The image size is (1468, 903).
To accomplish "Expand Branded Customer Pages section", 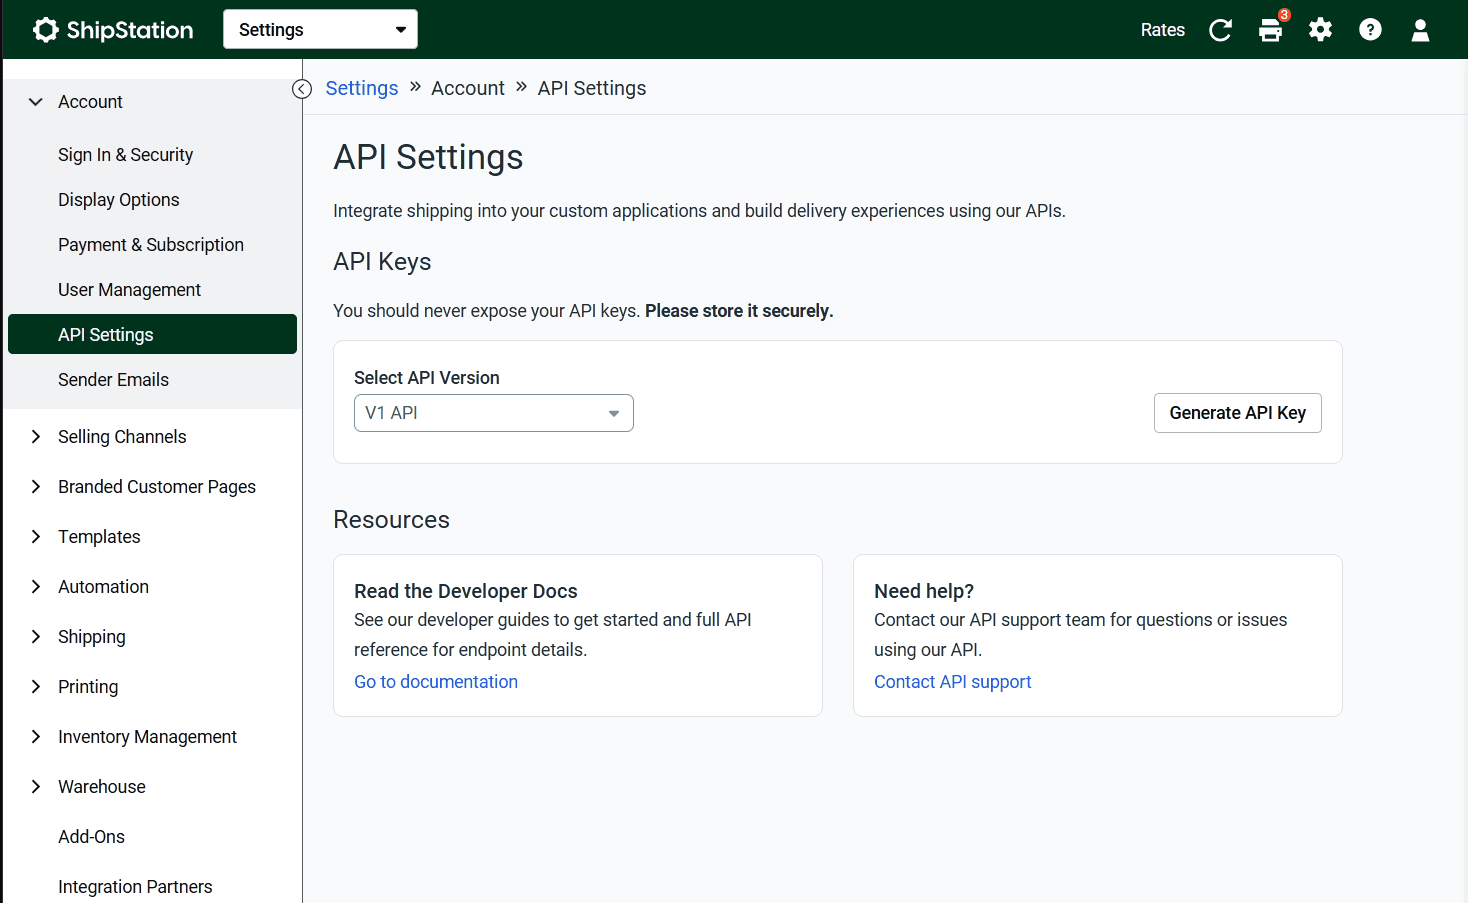I will coord(36,487).
